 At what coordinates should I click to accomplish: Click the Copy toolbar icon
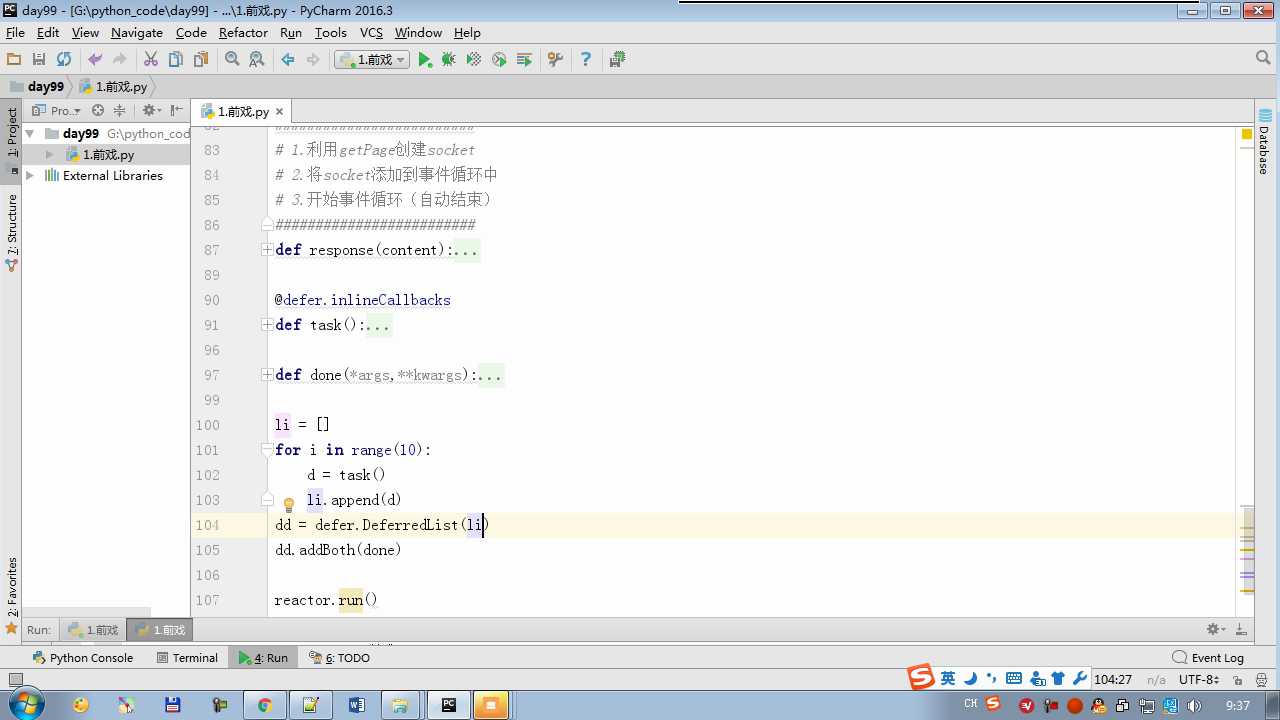coord(176,60)
